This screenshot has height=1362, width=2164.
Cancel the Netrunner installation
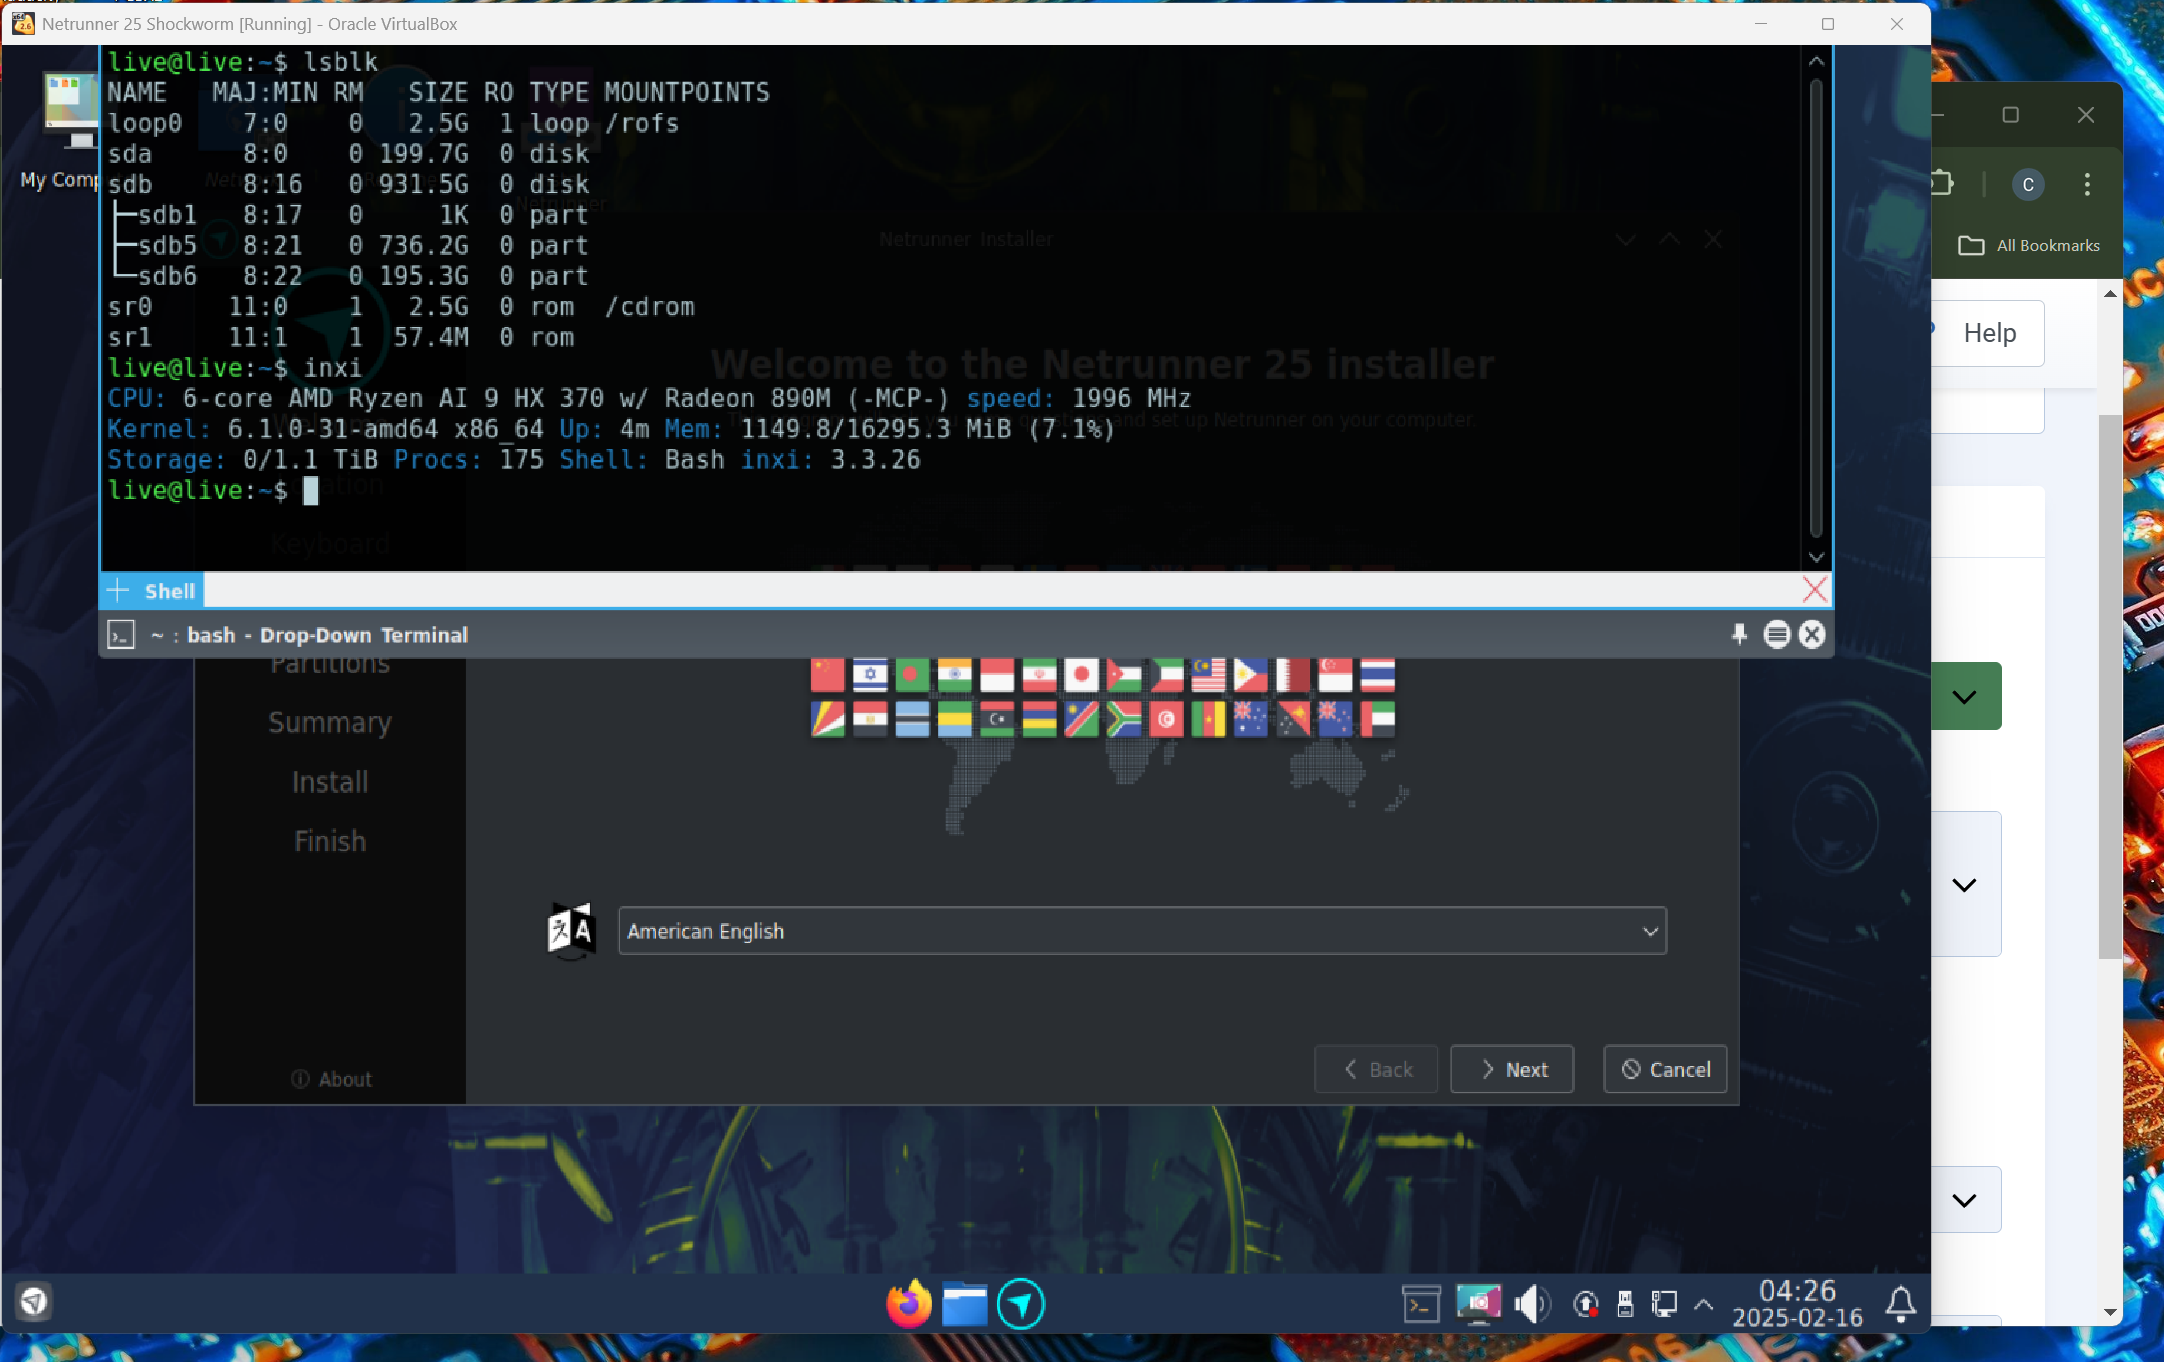(1665, 1069)
